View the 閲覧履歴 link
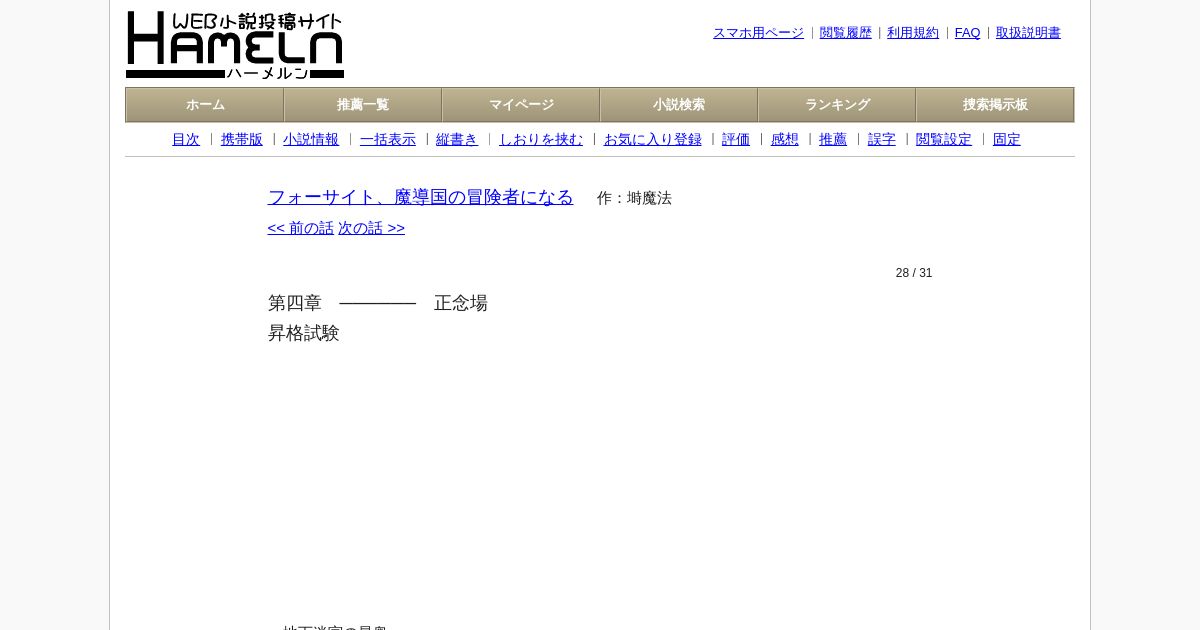 click(x=846, y=33)
